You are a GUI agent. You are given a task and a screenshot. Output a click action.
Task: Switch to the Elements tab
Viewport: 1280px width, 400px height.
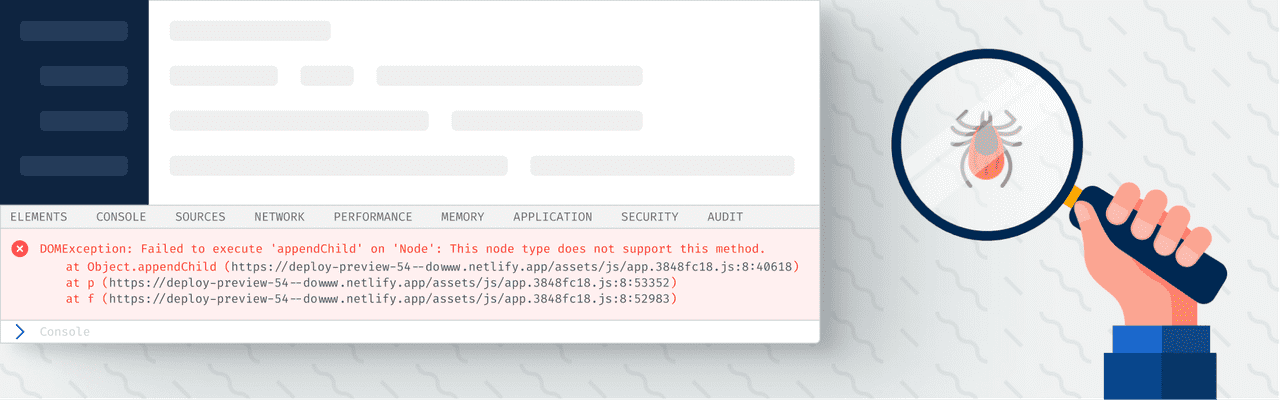(x=39, y=217)
